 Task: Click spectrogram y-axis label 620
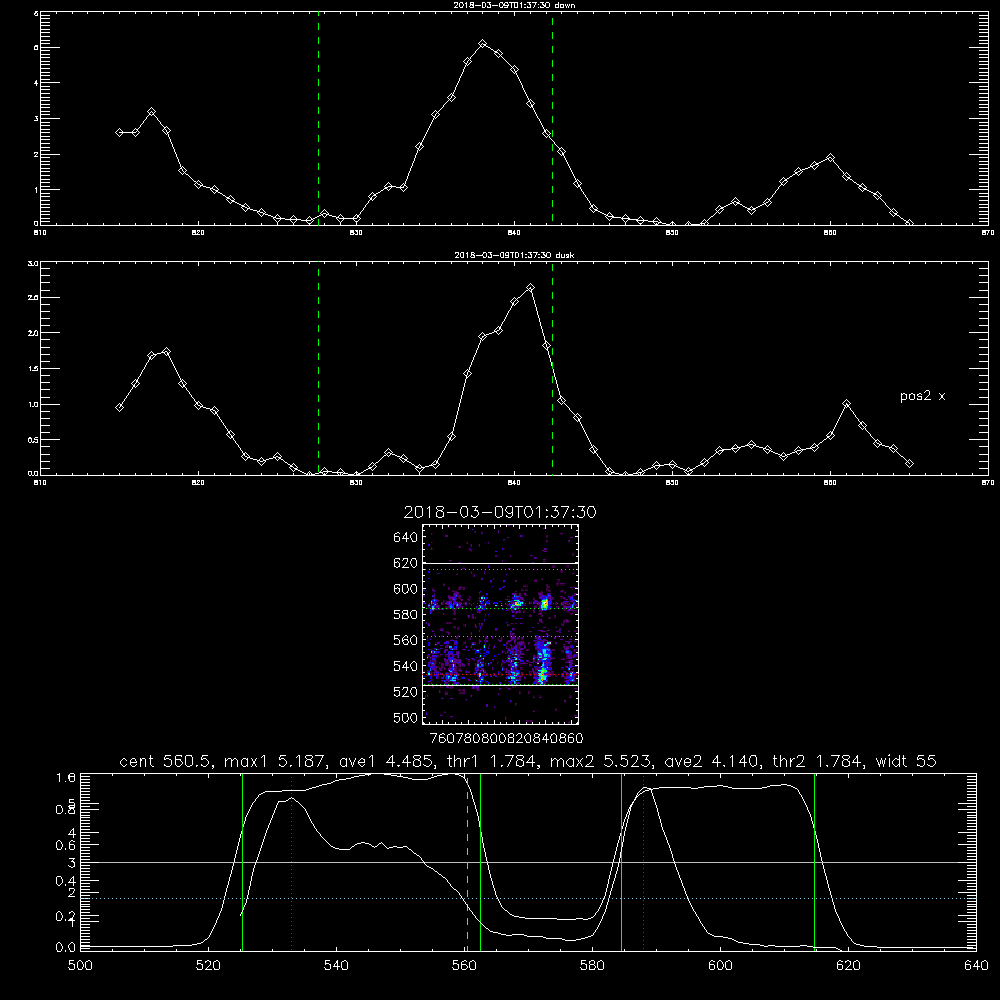tap(405, 563)
